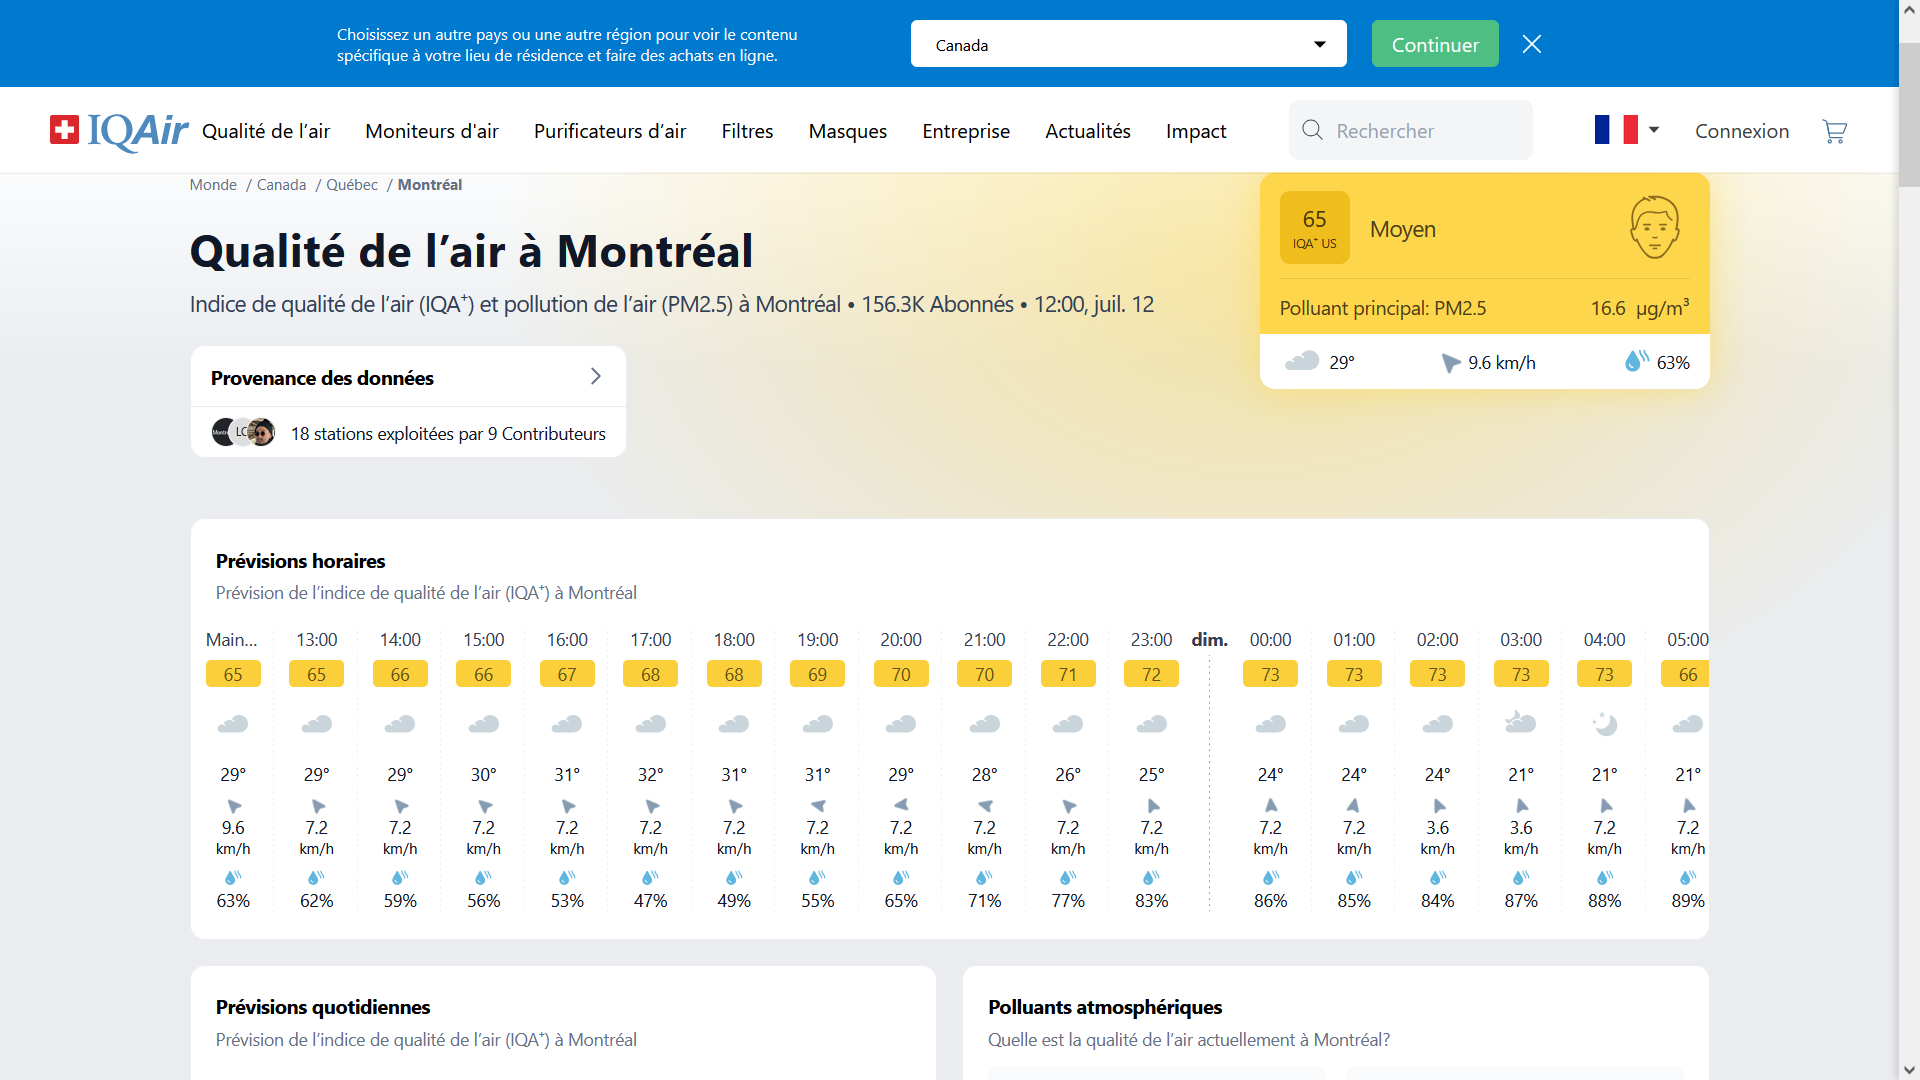
Task: Click the humidity drop beside 63% in AQI card
Action: point(1636,360)
